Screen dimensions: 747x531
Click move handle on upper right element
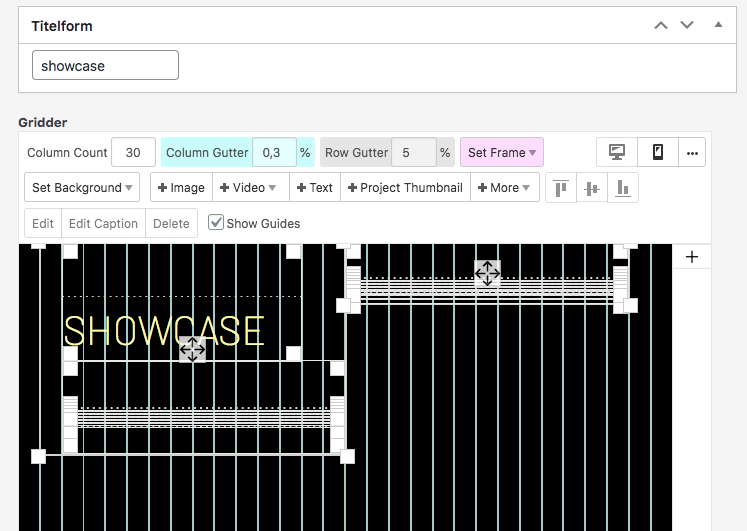[x=487, y=273]
